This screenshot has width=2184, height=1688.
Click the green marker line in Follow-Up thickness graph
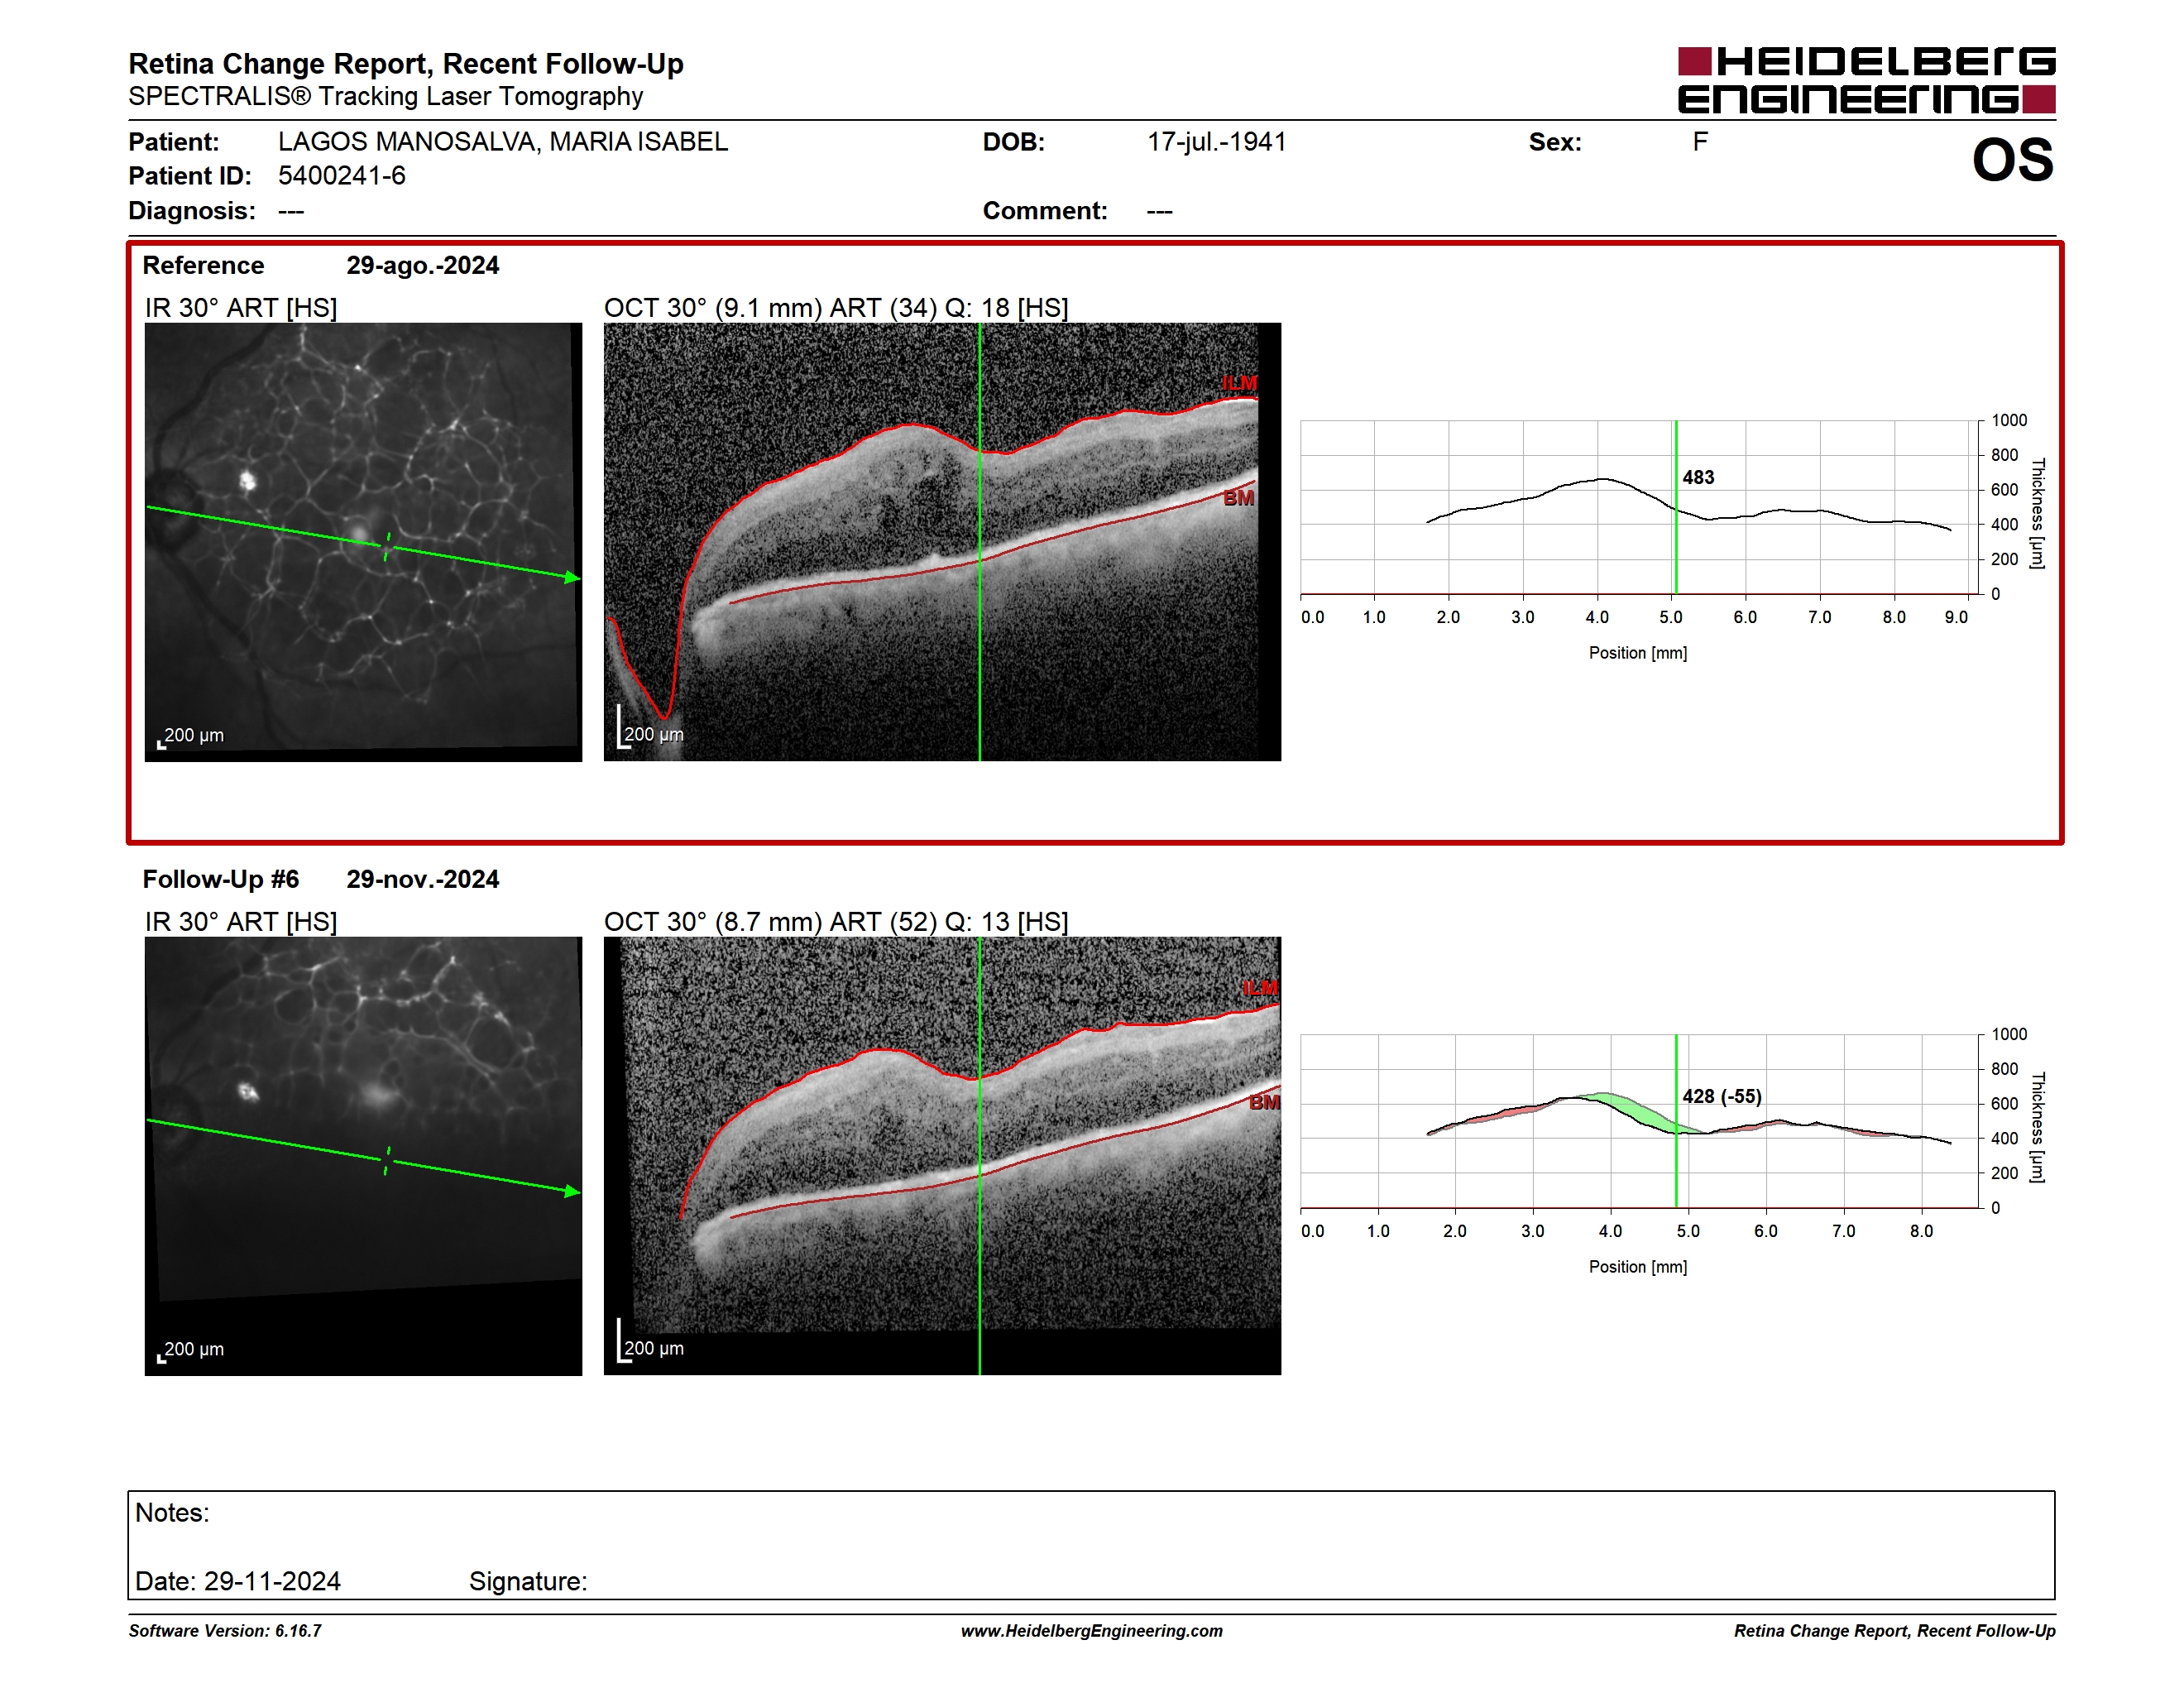[x=1676, y=1121]
